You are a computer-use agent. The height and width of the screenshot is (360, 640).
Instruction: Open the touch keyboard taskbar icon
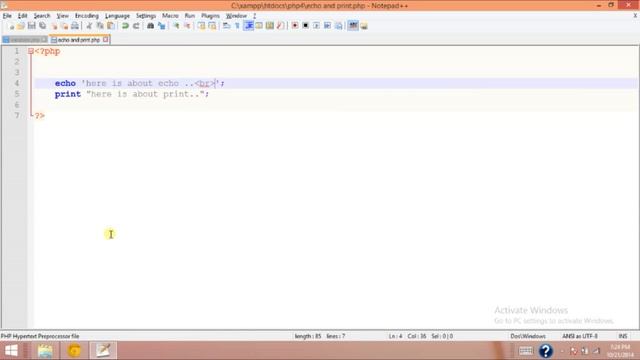526,351
